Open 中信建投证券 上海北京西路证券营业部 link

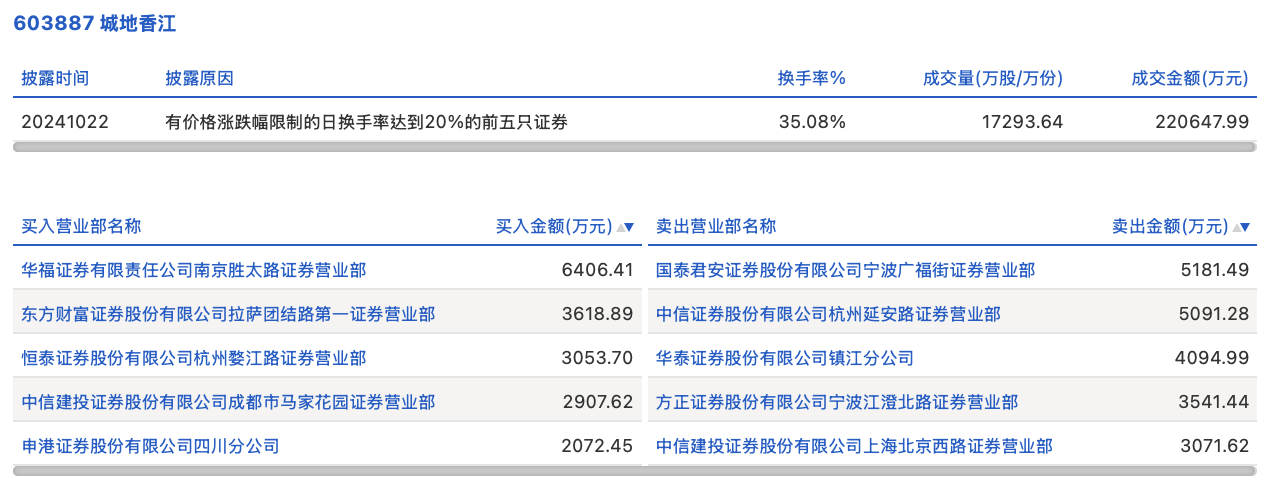[x=854, y=446]
